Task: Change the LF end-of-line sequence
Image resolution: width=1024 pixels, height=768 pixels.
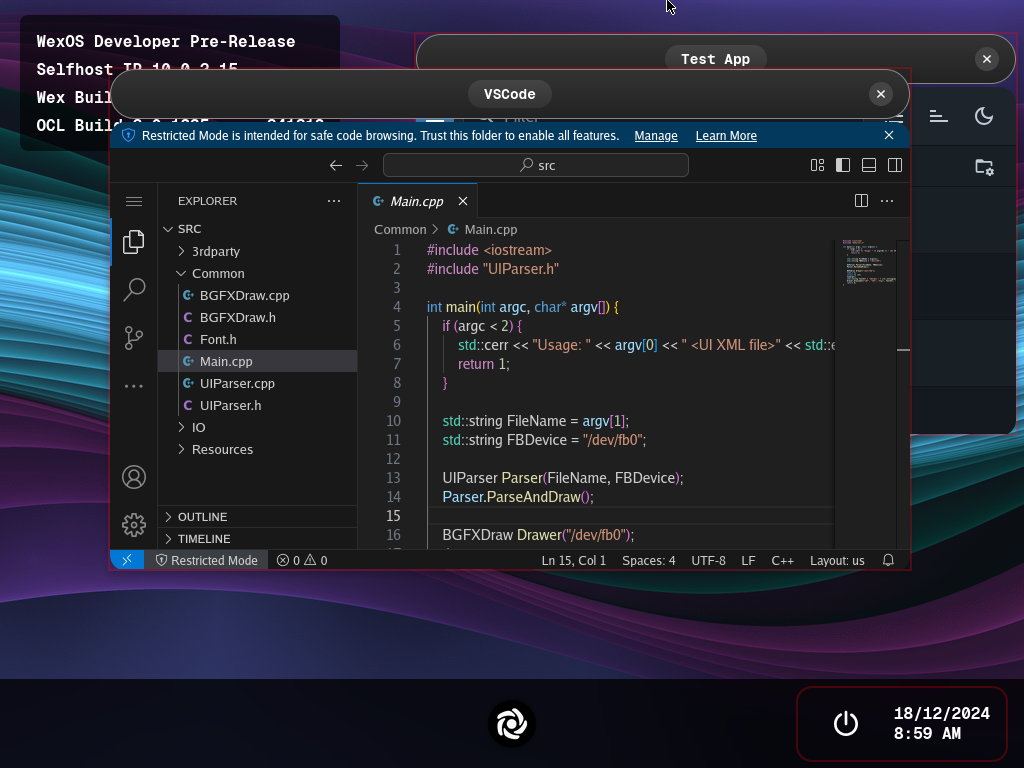Action: [x=748, y=560]
